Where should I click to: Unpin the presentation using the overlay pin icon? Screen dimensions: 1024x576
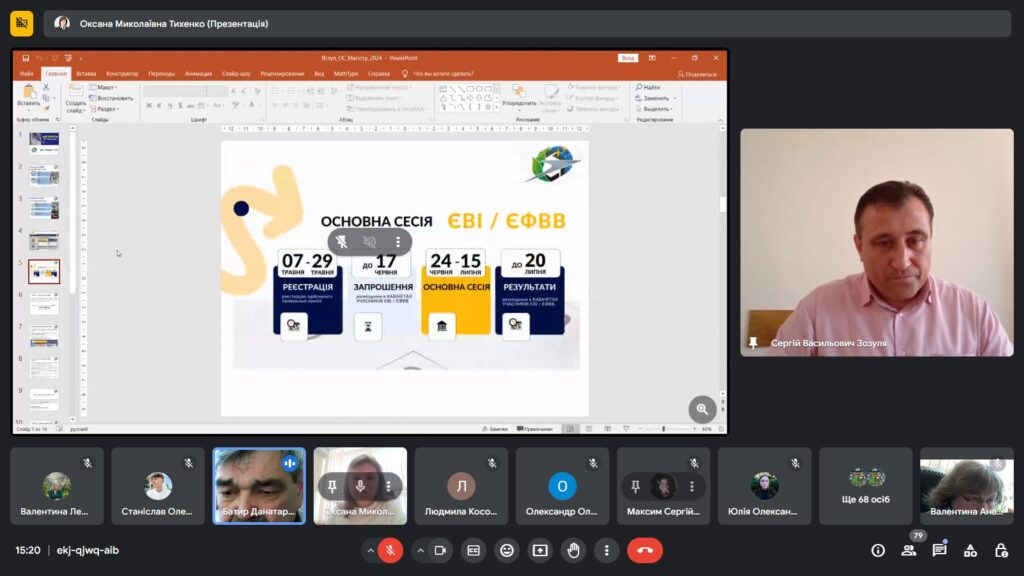342,242
